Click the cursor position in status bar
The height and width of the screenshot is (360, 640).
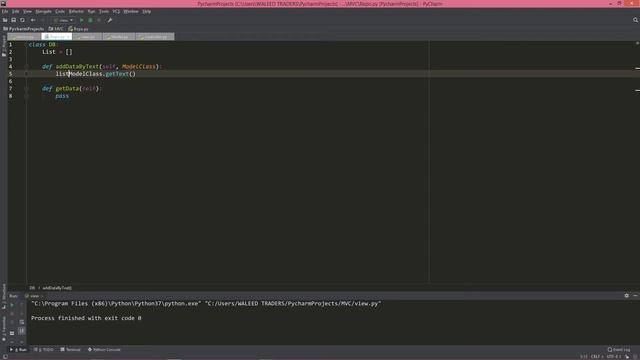tap(584, 357)
